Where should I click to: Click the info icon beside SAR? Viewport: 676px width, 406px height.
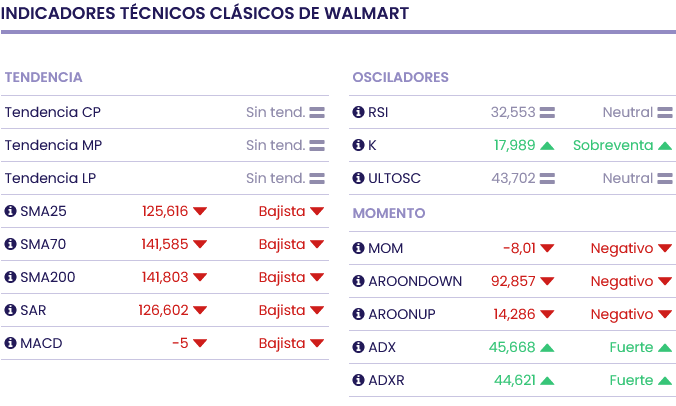click(11, 310)
